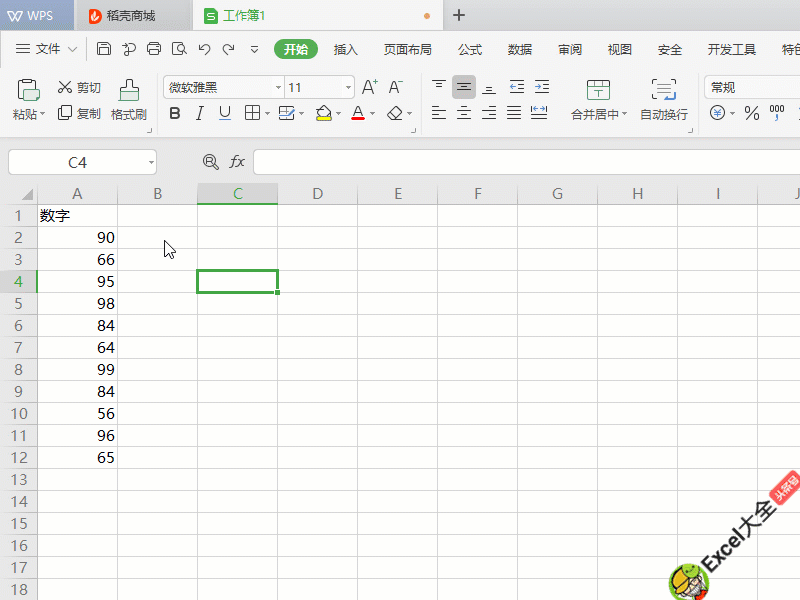This screenshot has width=800, height=600.
Task: Click the distributed alignment icon
Action: pos(539,113)
